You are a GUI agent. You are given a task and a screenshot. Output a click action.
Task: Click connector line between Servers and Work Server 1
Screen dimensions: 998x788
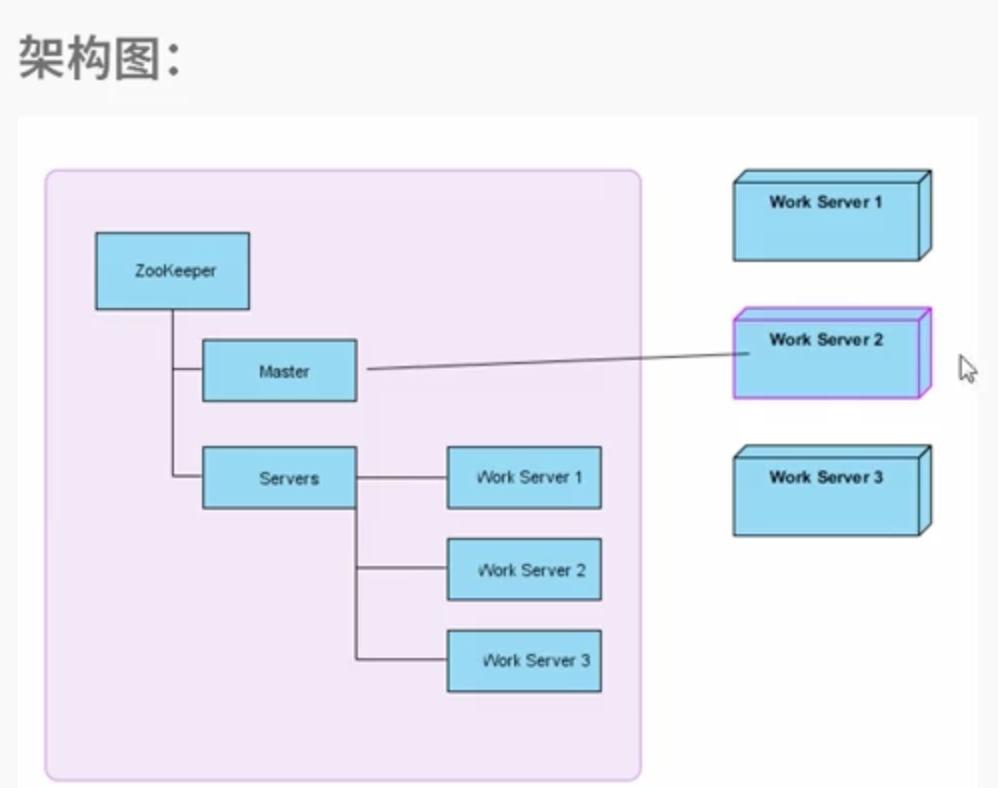402,478
